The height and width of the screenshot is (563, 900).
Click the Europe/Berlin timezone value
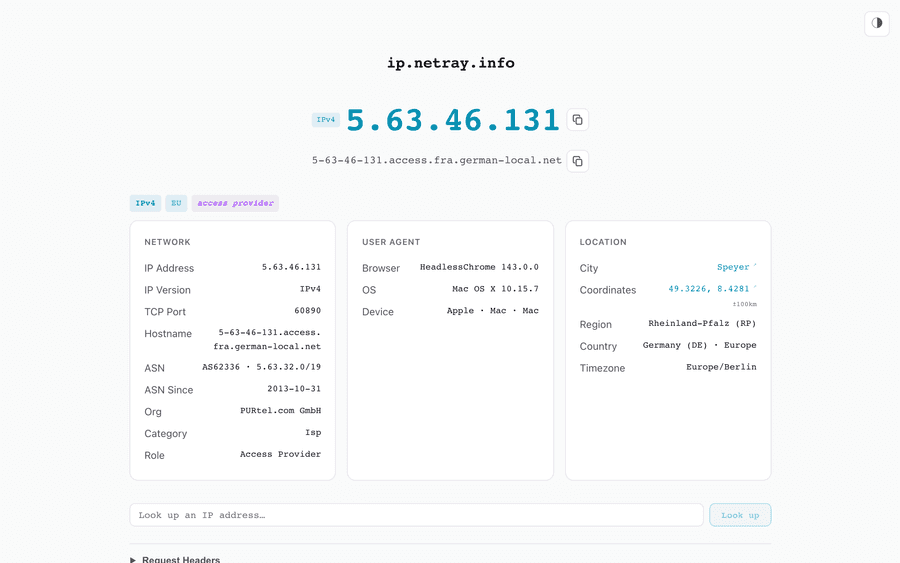721,367
